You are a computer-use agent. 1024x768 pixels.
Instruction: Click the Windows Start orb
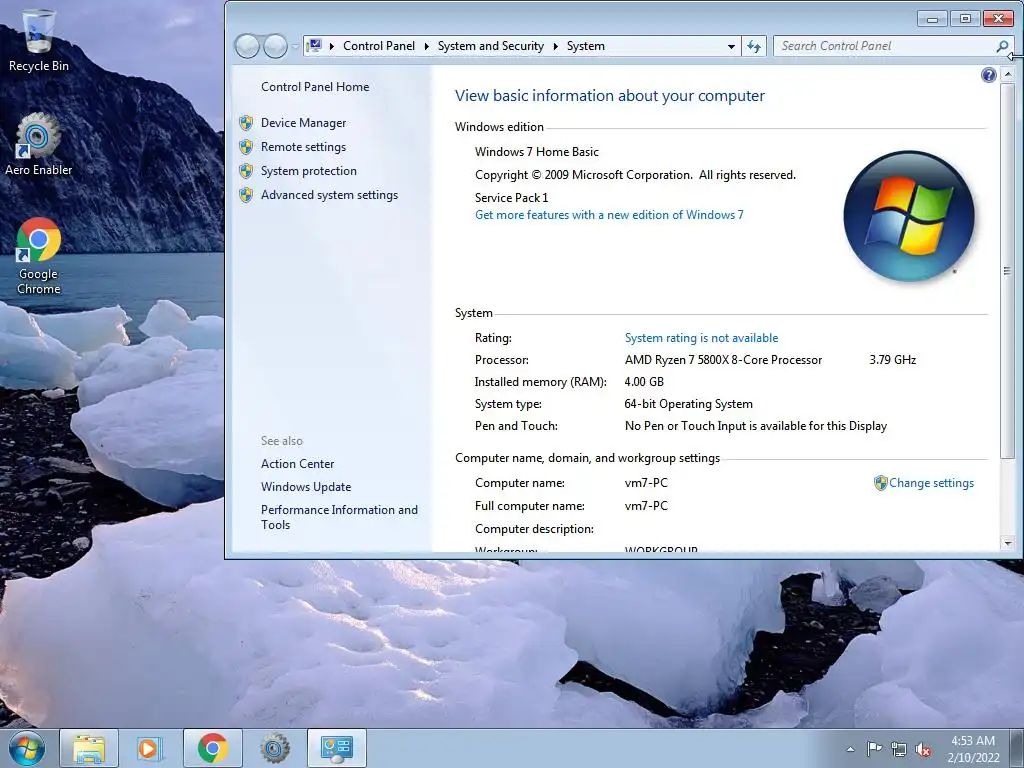click(x=27, y=748)
